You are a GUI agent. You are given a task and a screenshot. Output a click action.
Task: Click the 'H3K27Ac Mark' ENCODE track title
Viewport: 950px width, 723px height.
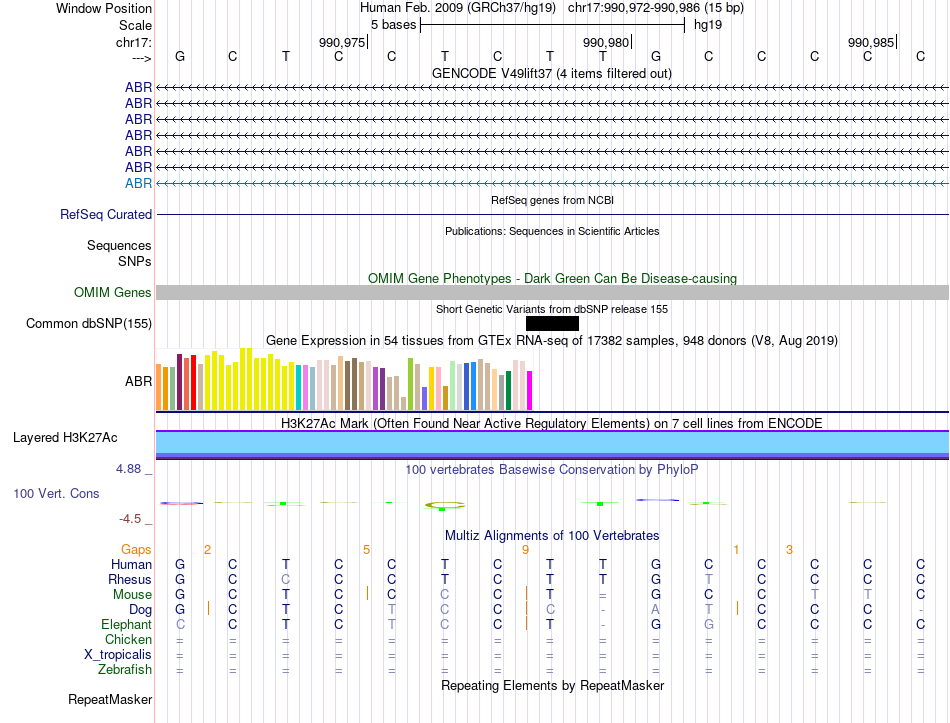pos(551,423)
